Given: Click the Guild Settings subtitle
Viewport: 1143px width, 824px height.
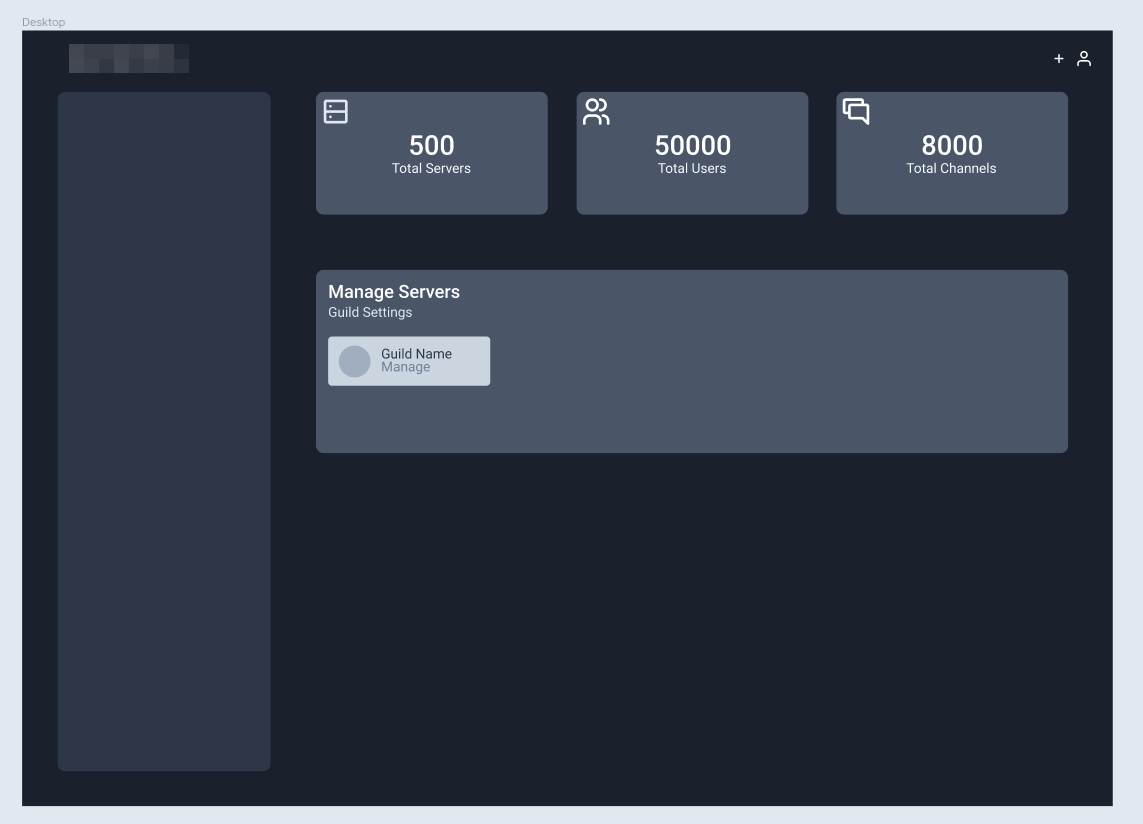Looking at the screenshot, I should 370,312.
